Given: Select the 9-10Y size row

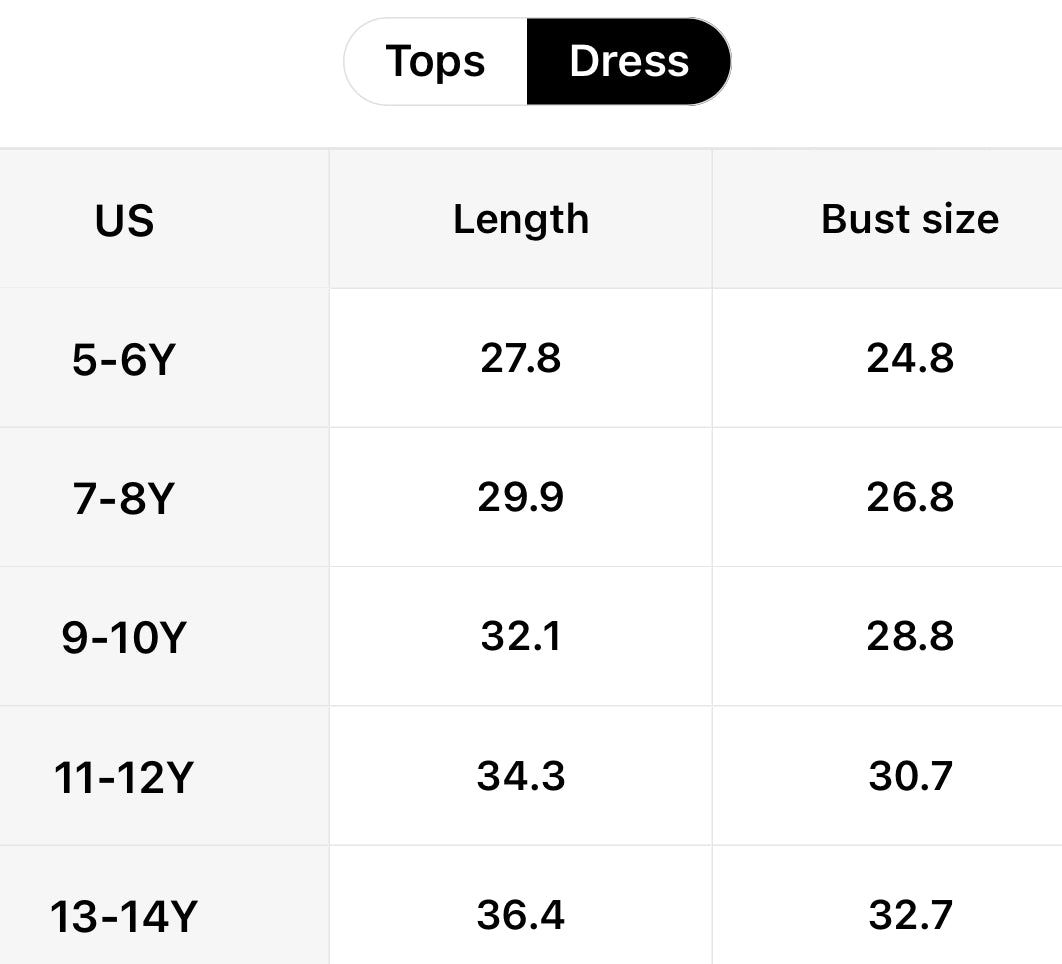Looking at the screenshot, I should pos(122,637).
